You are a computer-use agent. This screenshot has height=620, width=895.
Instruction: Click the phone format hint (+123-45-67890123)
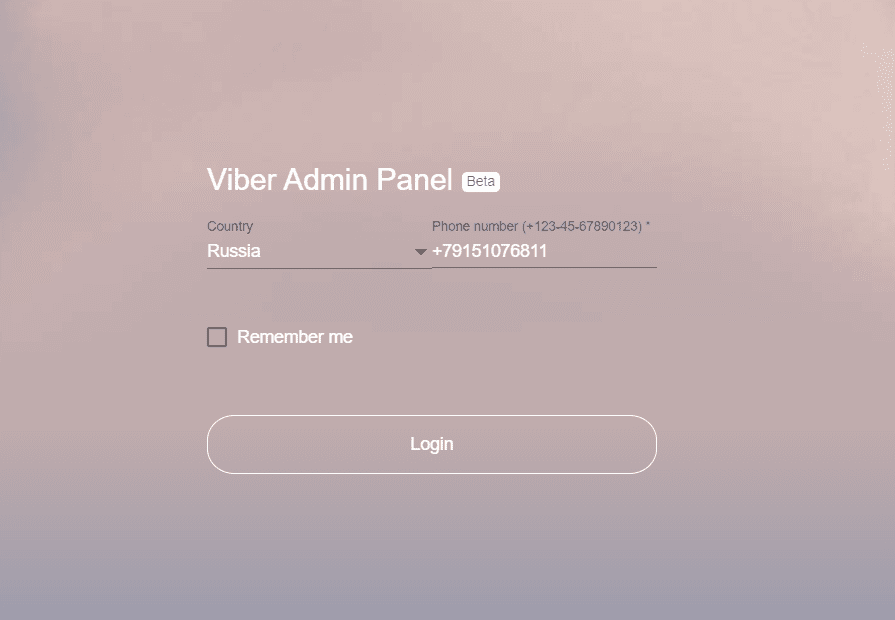pyautogui.click(x=582, y=227)
